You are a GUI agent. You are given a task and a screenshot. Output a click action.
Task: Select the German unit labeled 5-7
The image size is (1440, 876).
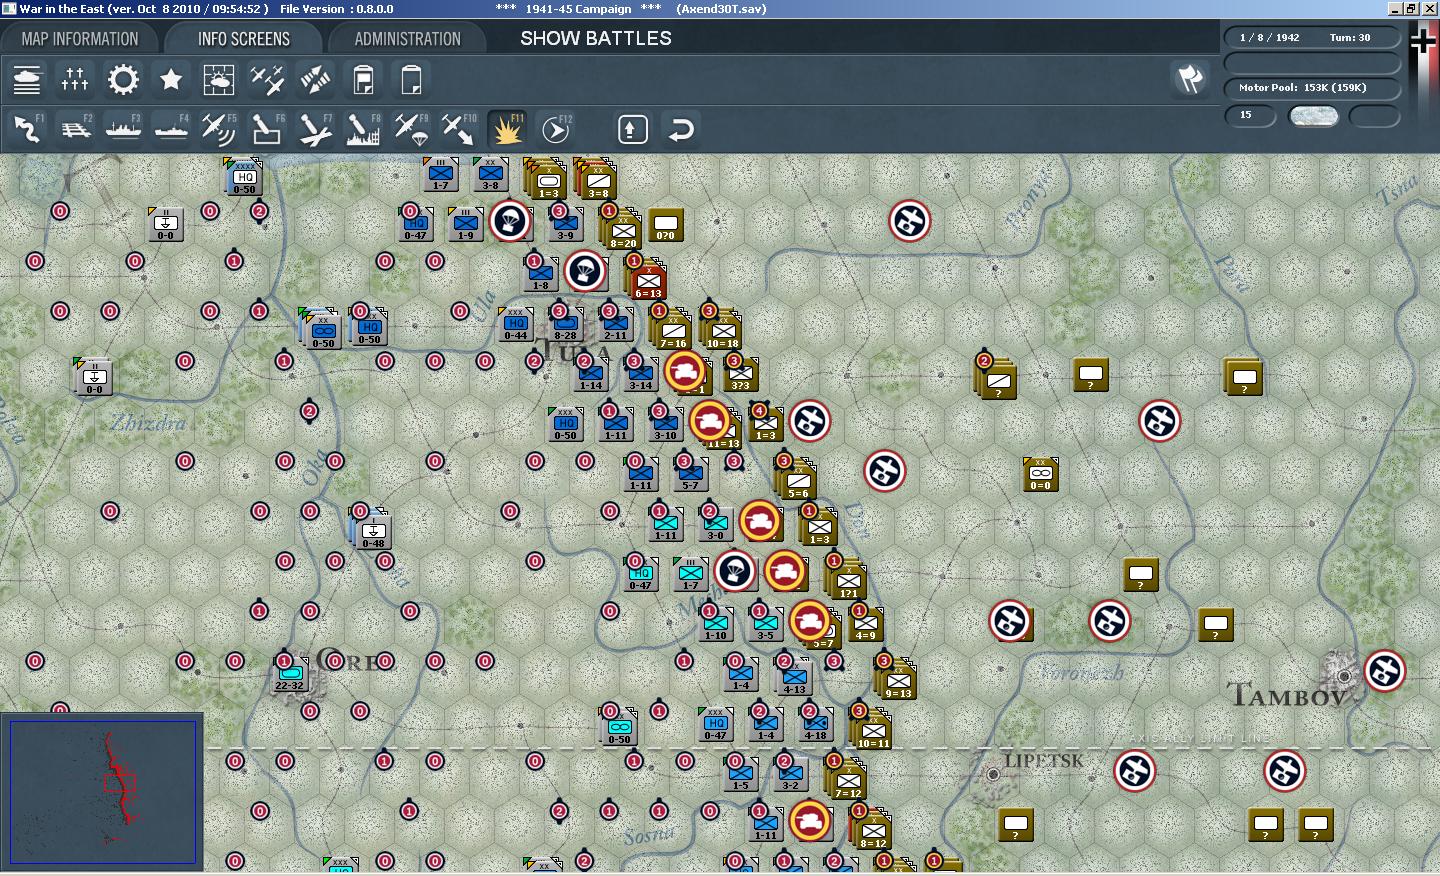[x=691, y=475]
